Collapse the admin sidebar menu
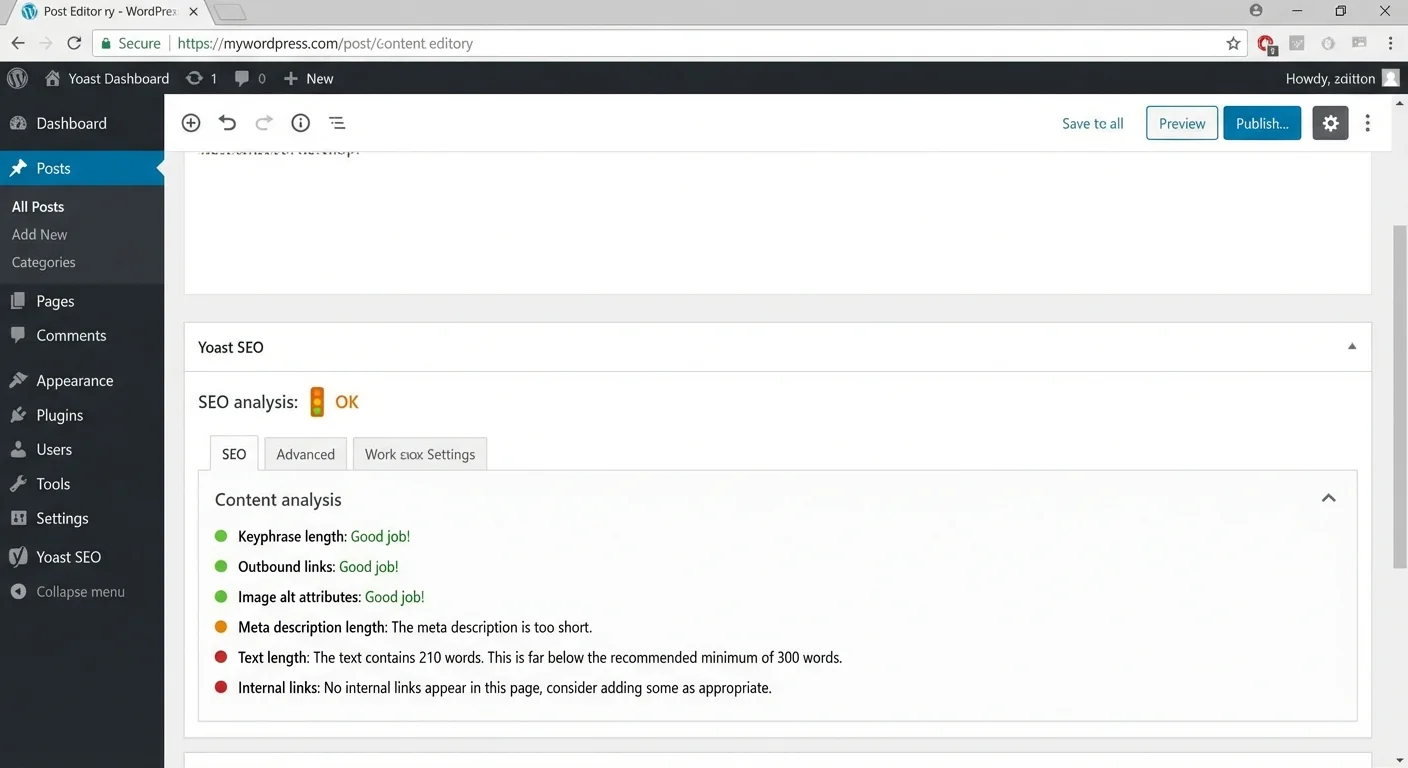This screenshot has height=768, width=1408. click(x=82, y=591)
